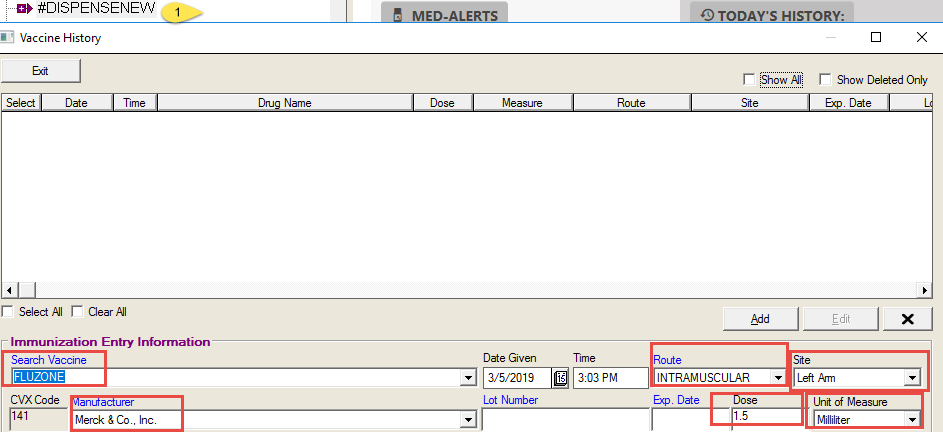Click the pill bottle icon in Med-Alerts

pyautogui.click(x=398, y=16)
